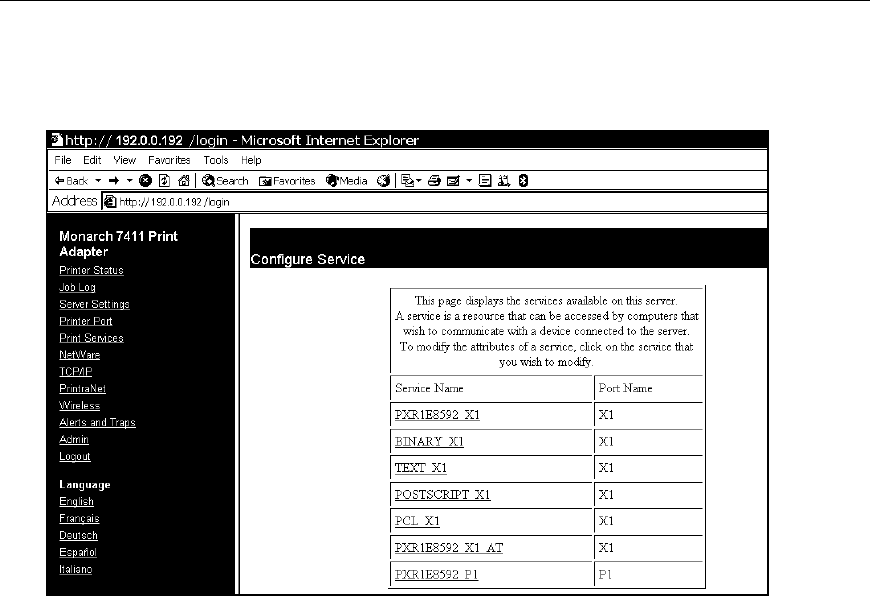Image resolution: width=870 pixels, height=596 pixels.
Task: Open the TCP/IP settings link
Action: (x=75, y=371)
